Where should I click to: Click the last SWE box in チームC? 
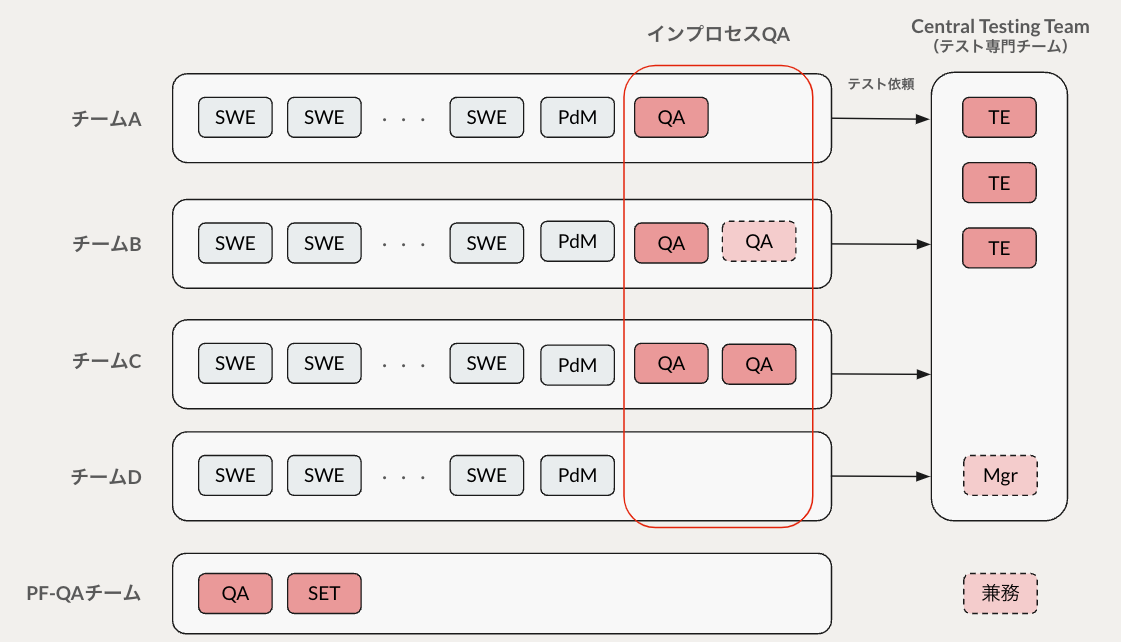click(486, 364)
